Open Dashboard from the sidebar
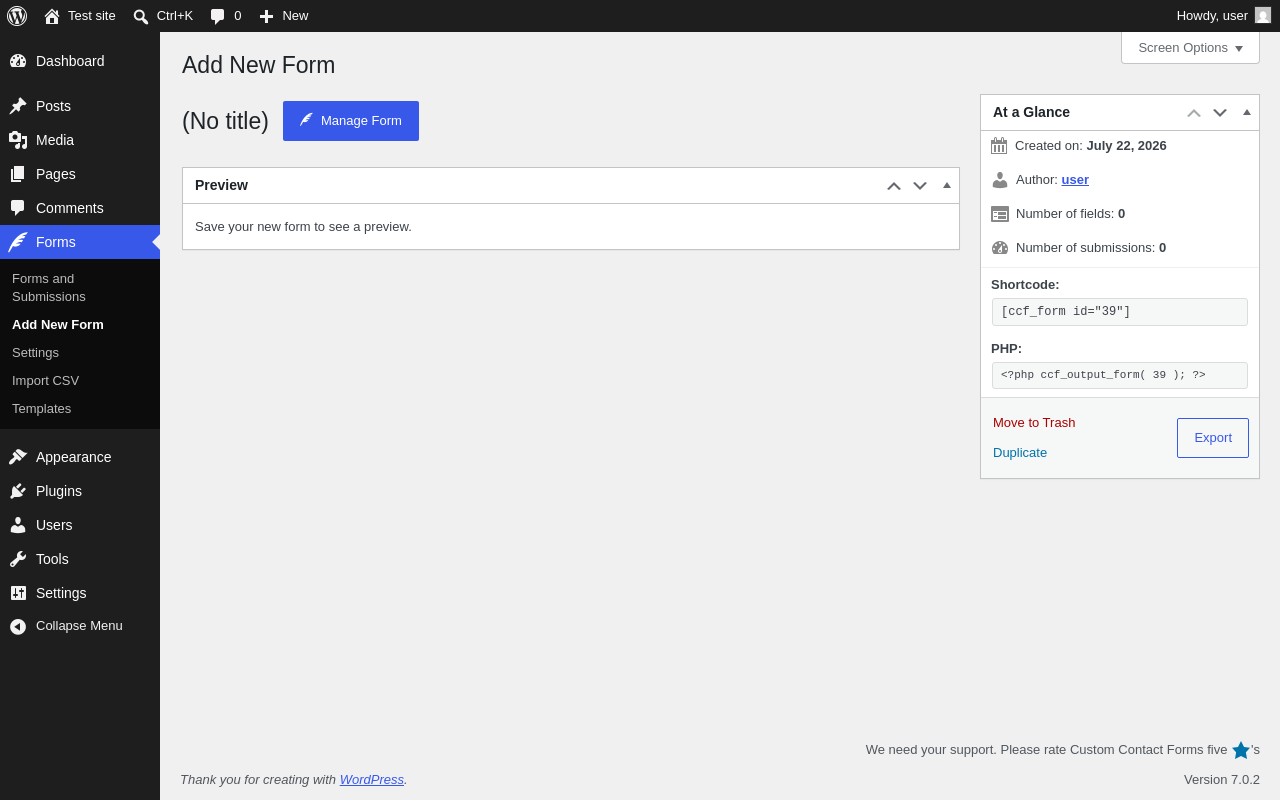This screenshot has width=1280, height=800. (x=80, y=61)
